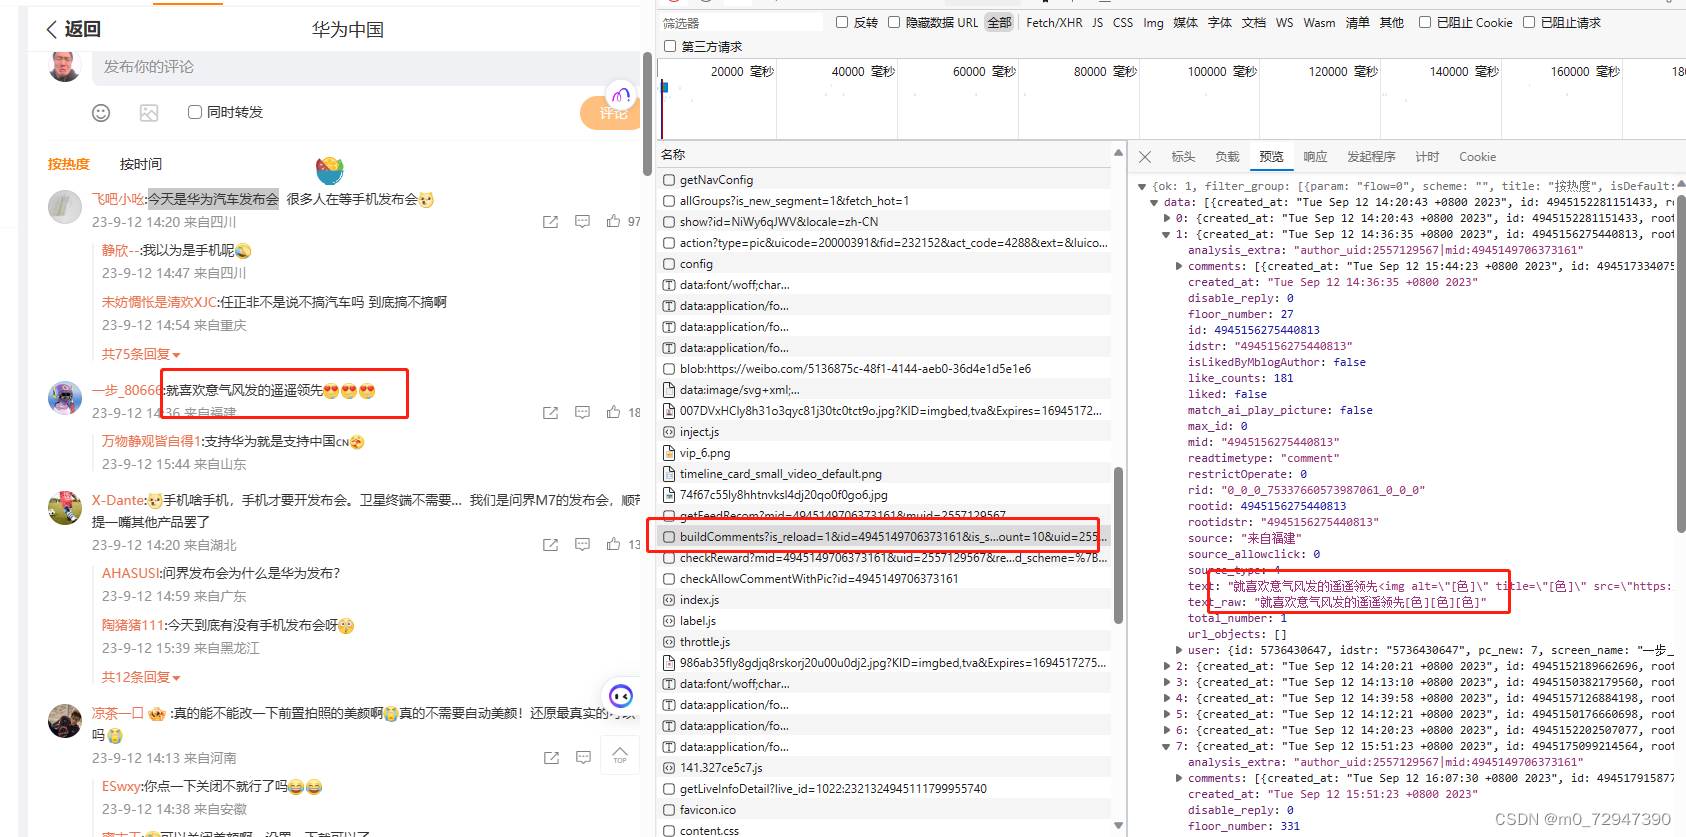Switch to 标头 headers tab
Screen dimensions: 1686x837
click(1183, 157)
